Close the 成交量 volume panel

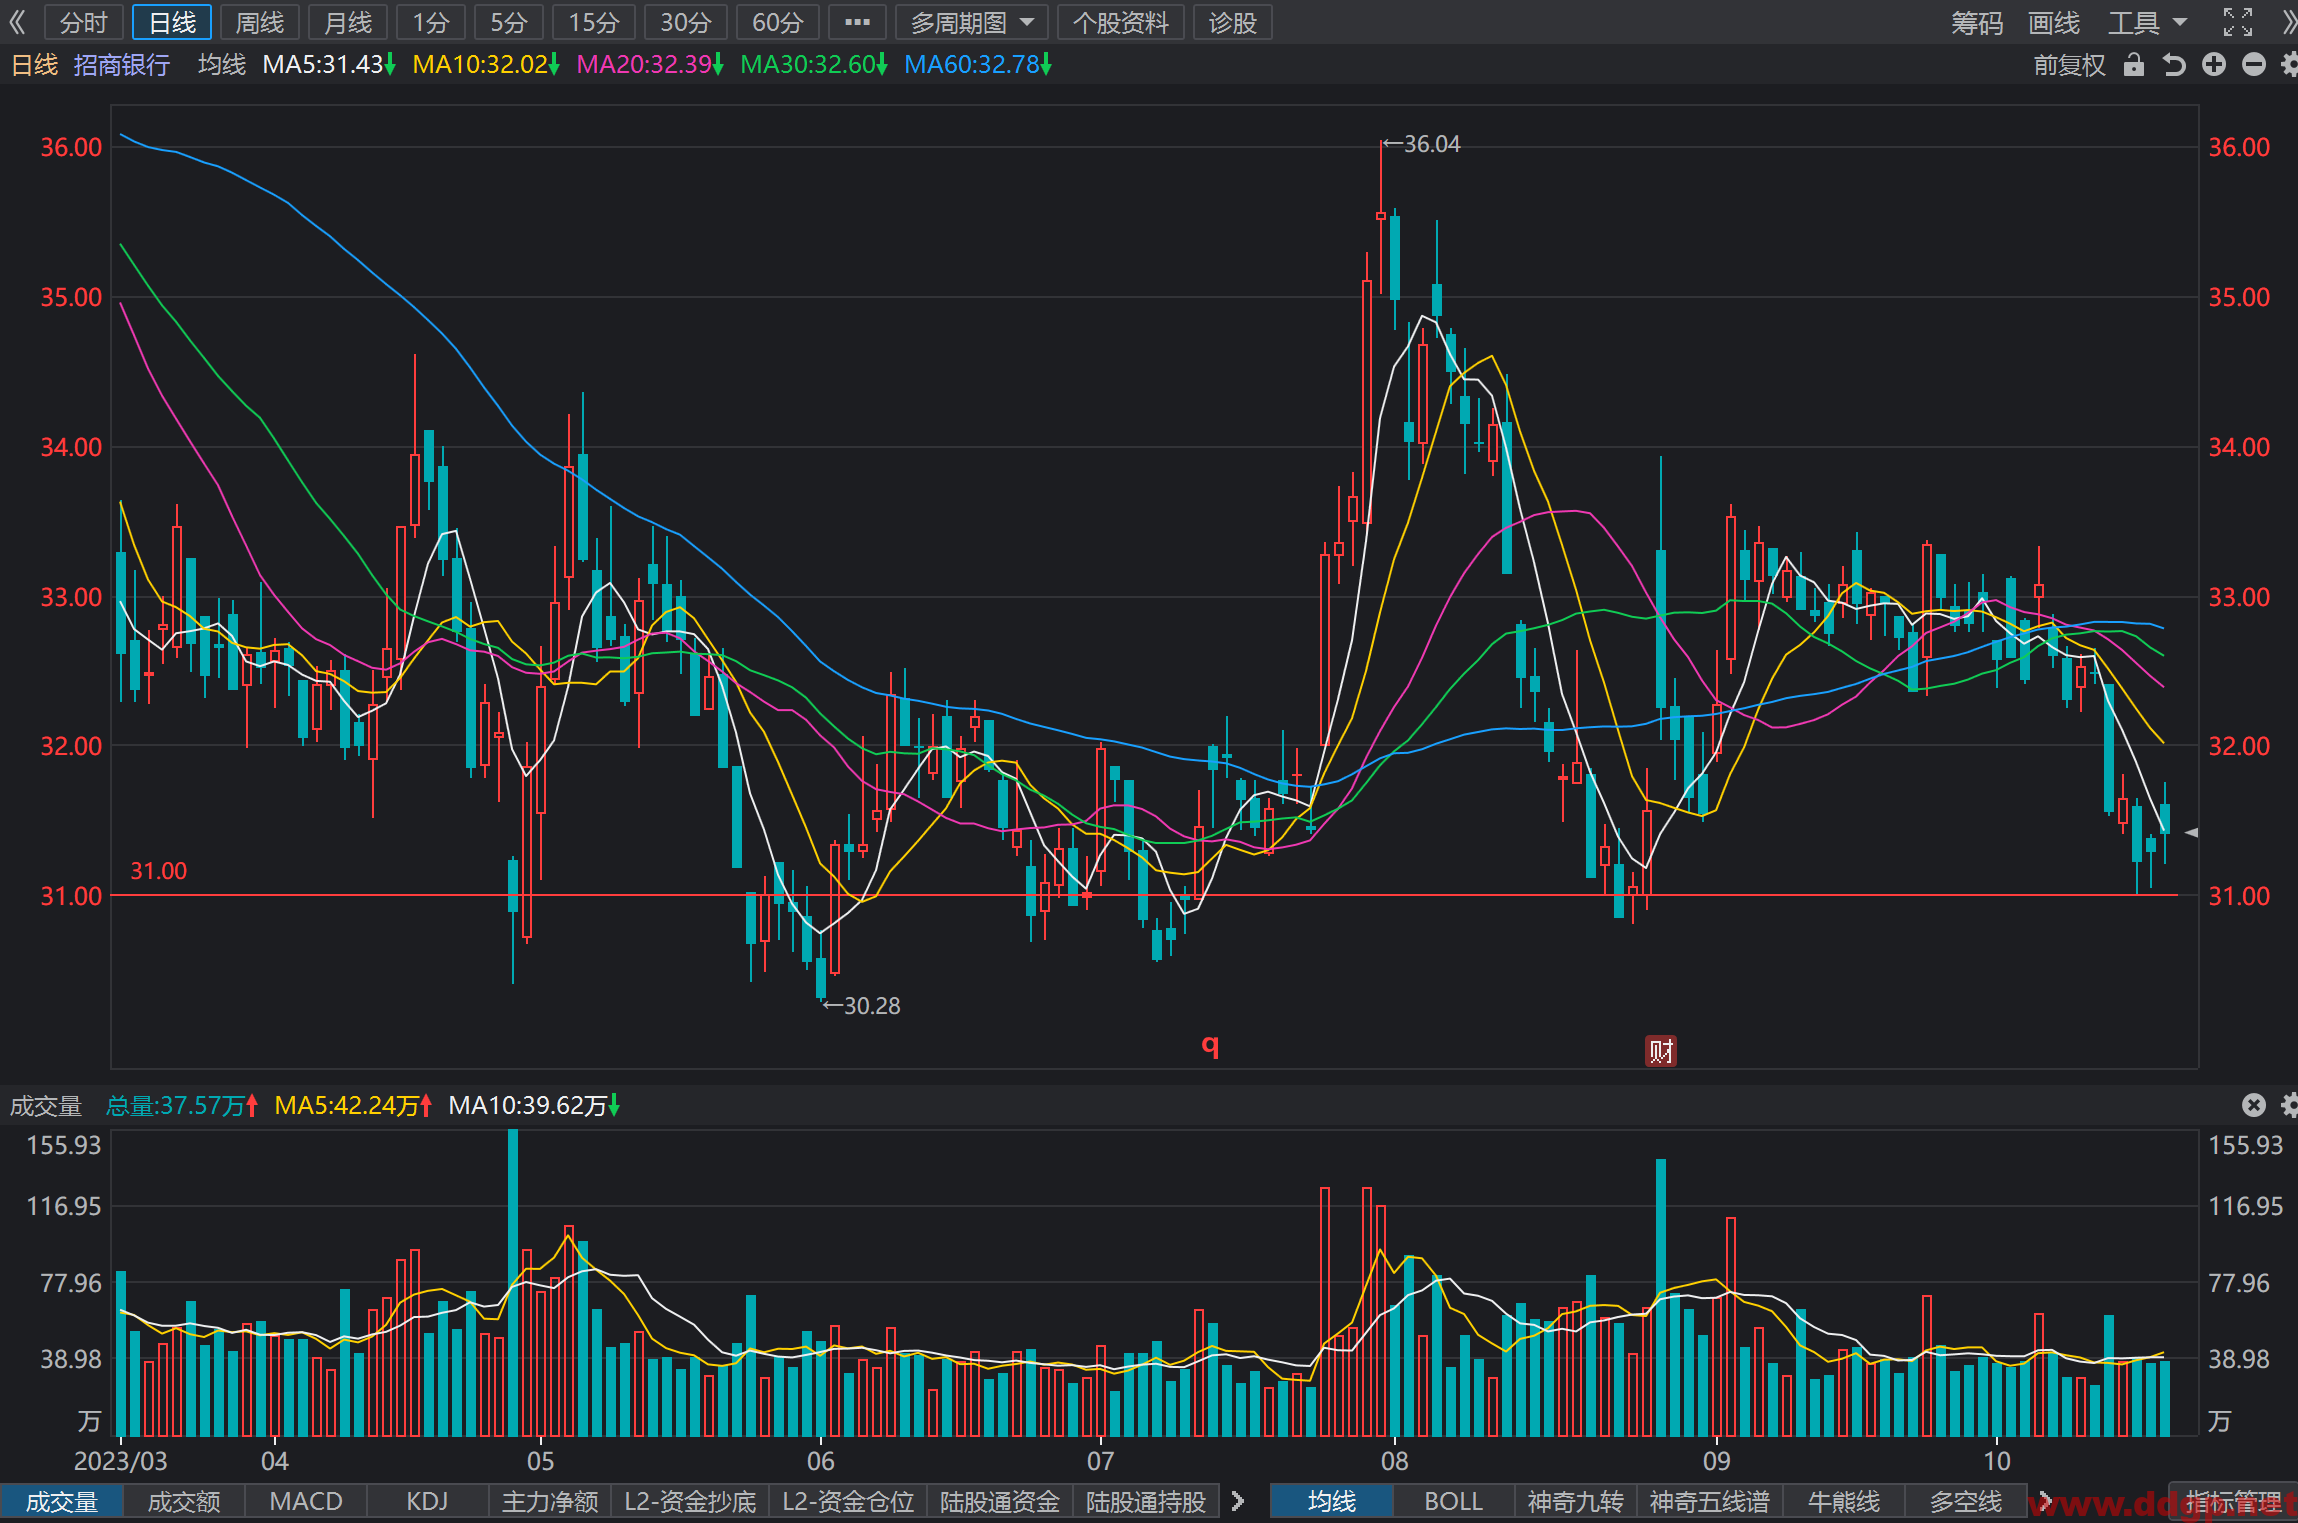(x=2253, y=1105)
